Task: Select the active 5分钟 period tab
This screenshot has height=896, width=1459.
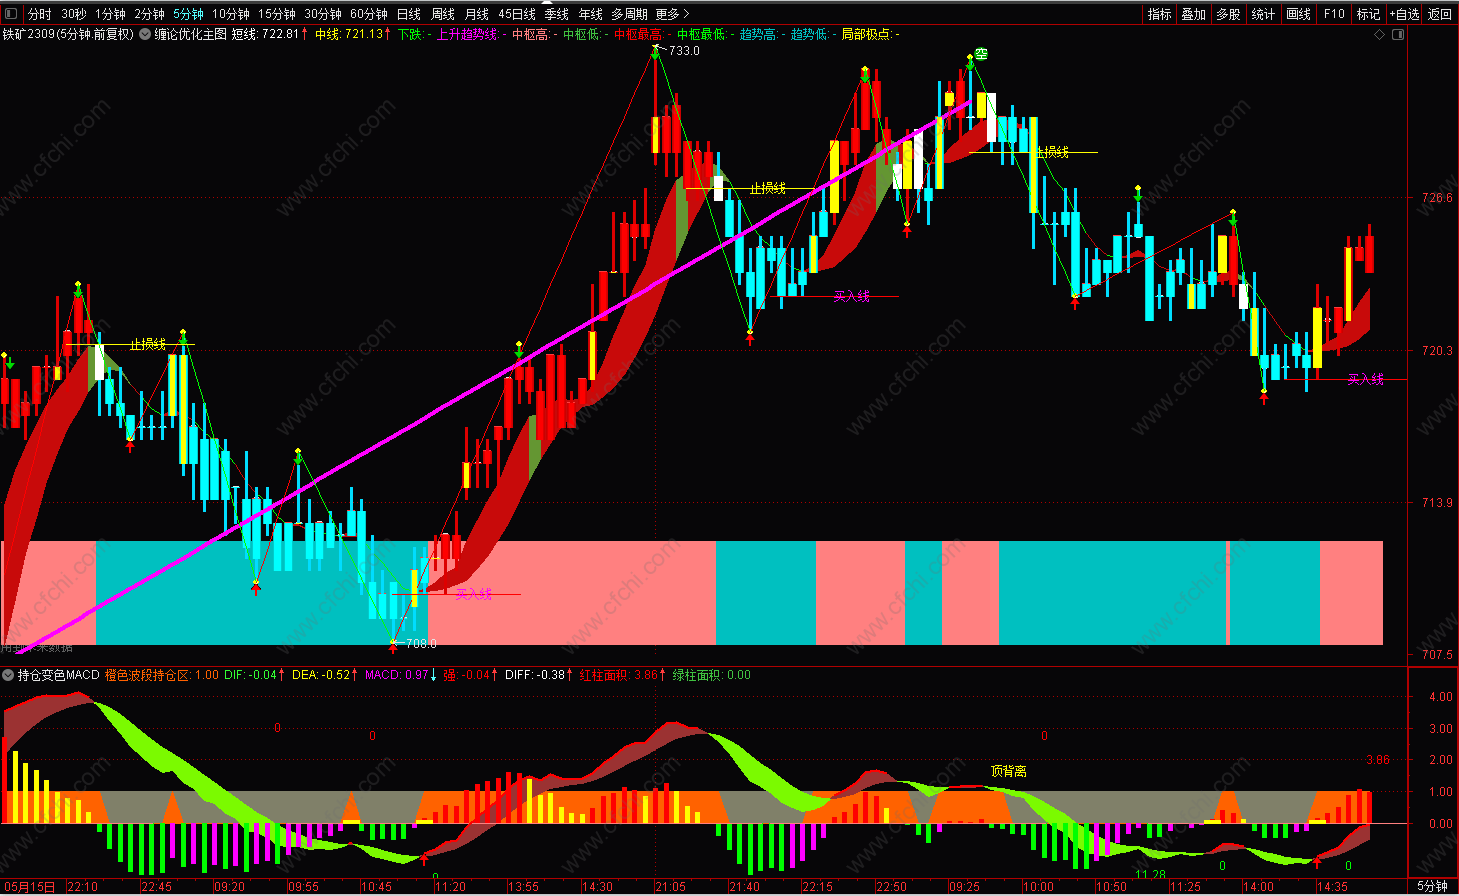Action: [188, 14]
